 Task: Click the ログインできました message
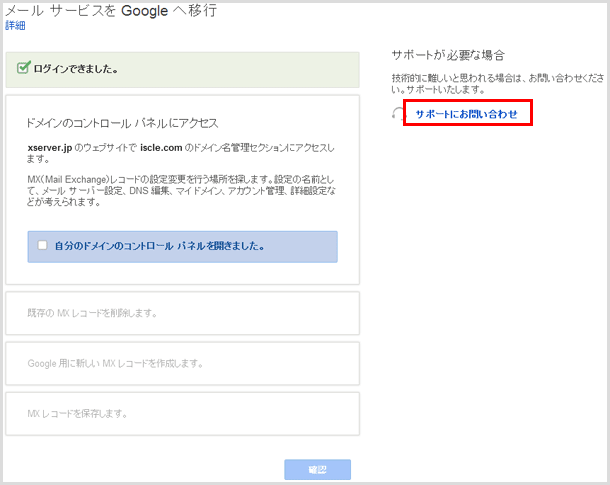[x=75, y=69]
